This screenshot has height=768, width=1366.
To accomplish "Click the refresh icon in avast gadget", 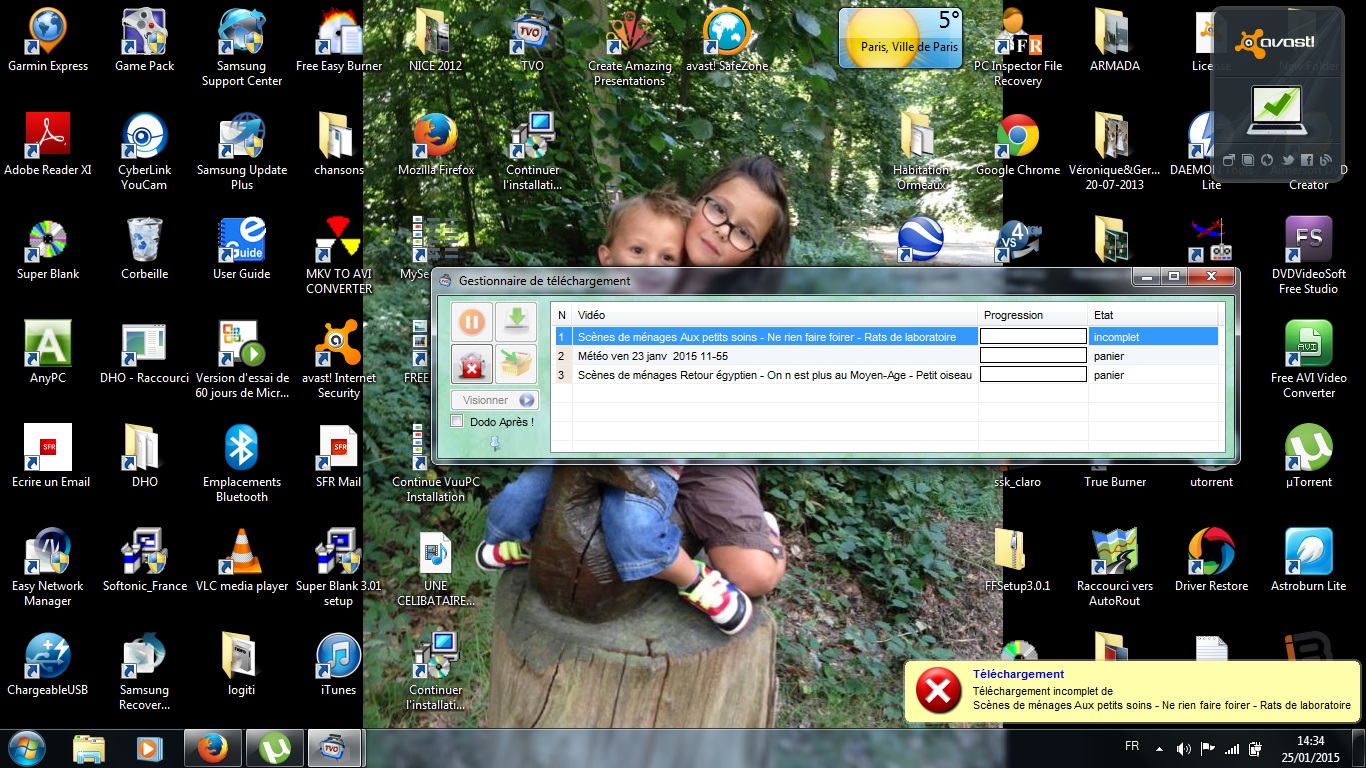I will (x=1267, y=160).
